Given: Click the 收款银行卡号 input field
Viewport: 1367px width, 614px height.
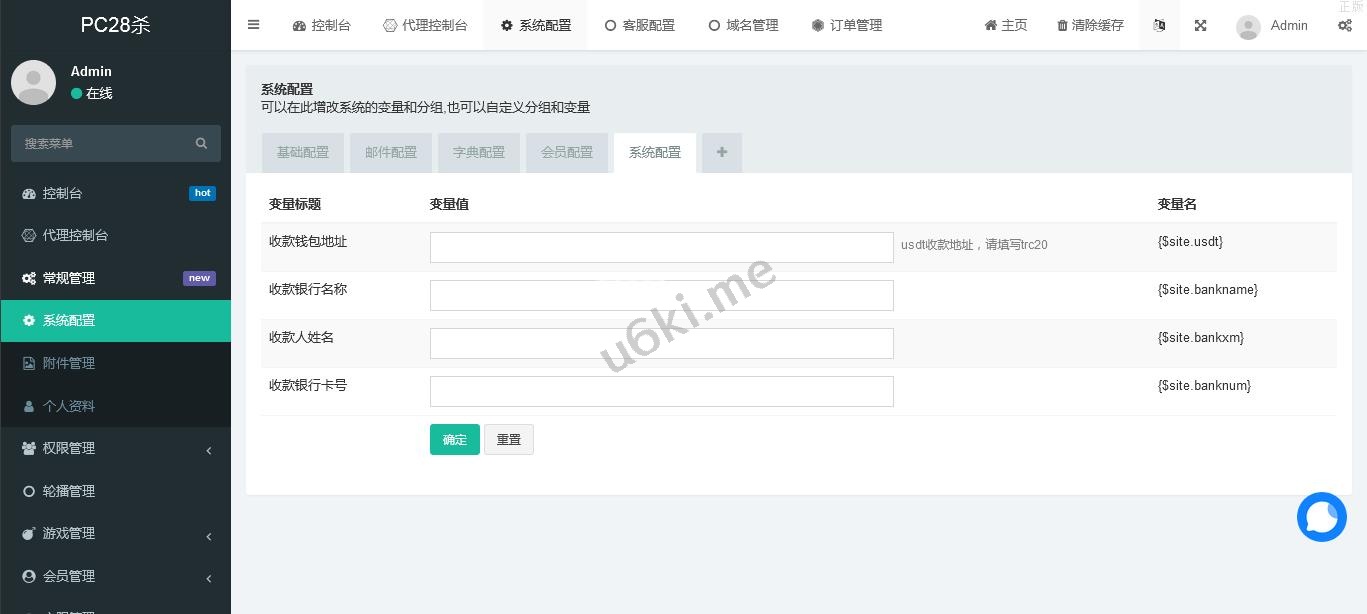Looking at the screenshot, I should [x=661, y=391].
